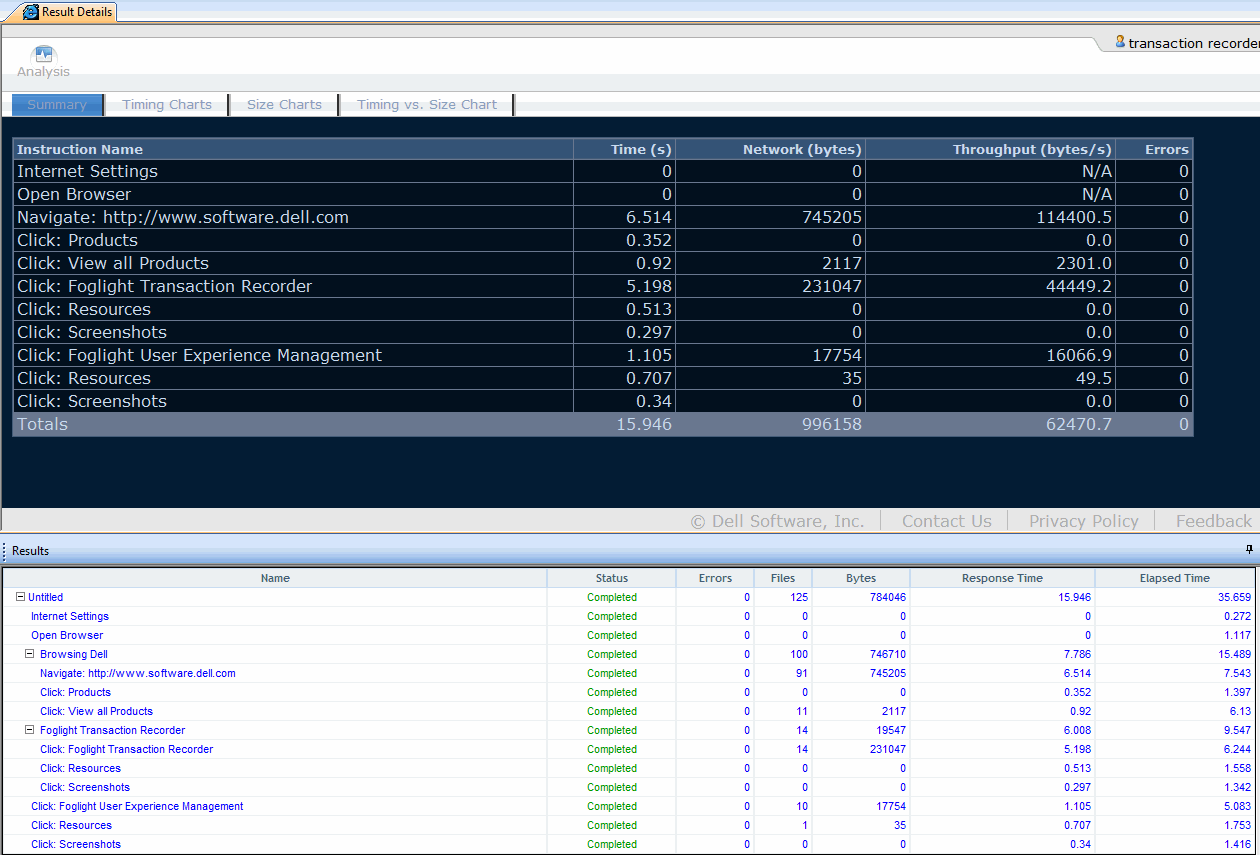1260x855 pixels.
Task: Switch to the Timing Charts tab
Action: coord(167,105)
